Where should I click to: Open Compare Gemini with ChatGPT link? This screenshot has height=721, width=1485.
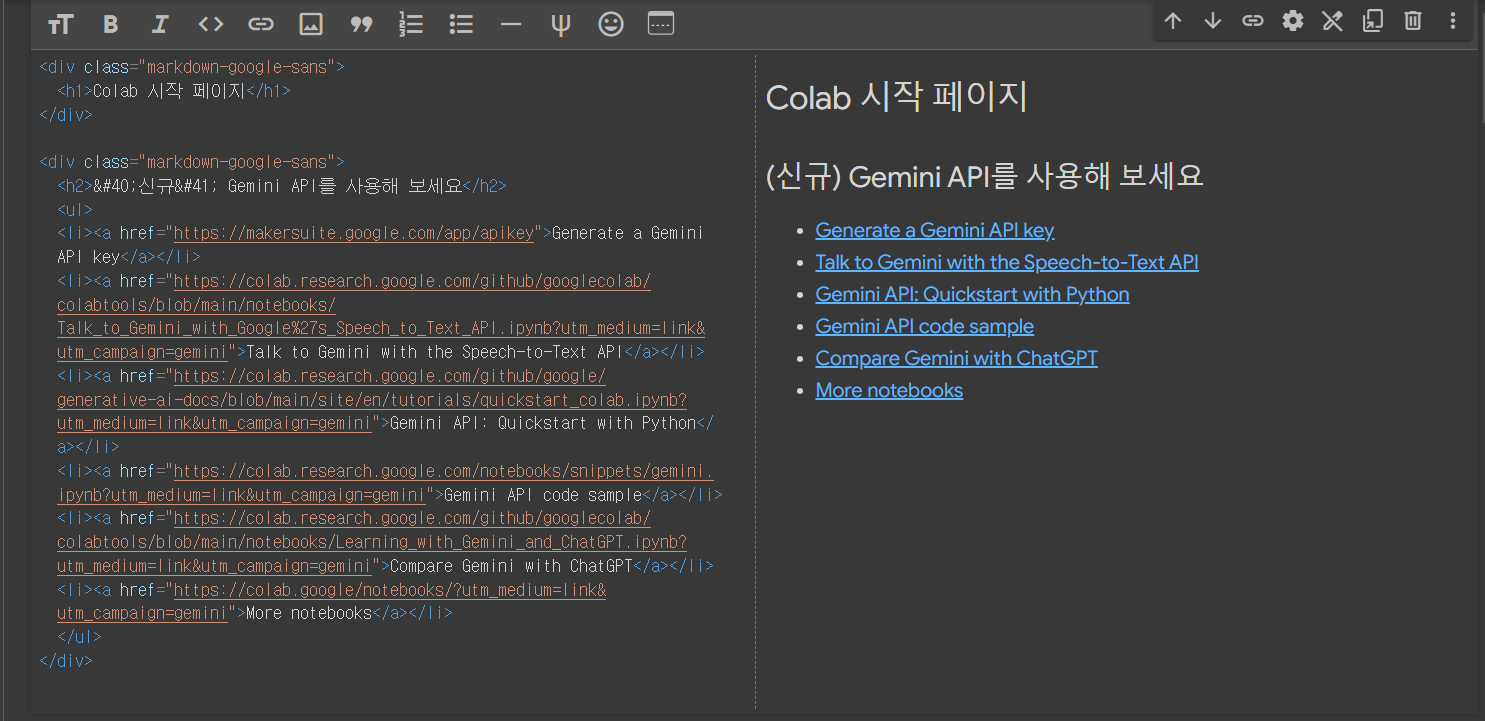pos(956,358)
